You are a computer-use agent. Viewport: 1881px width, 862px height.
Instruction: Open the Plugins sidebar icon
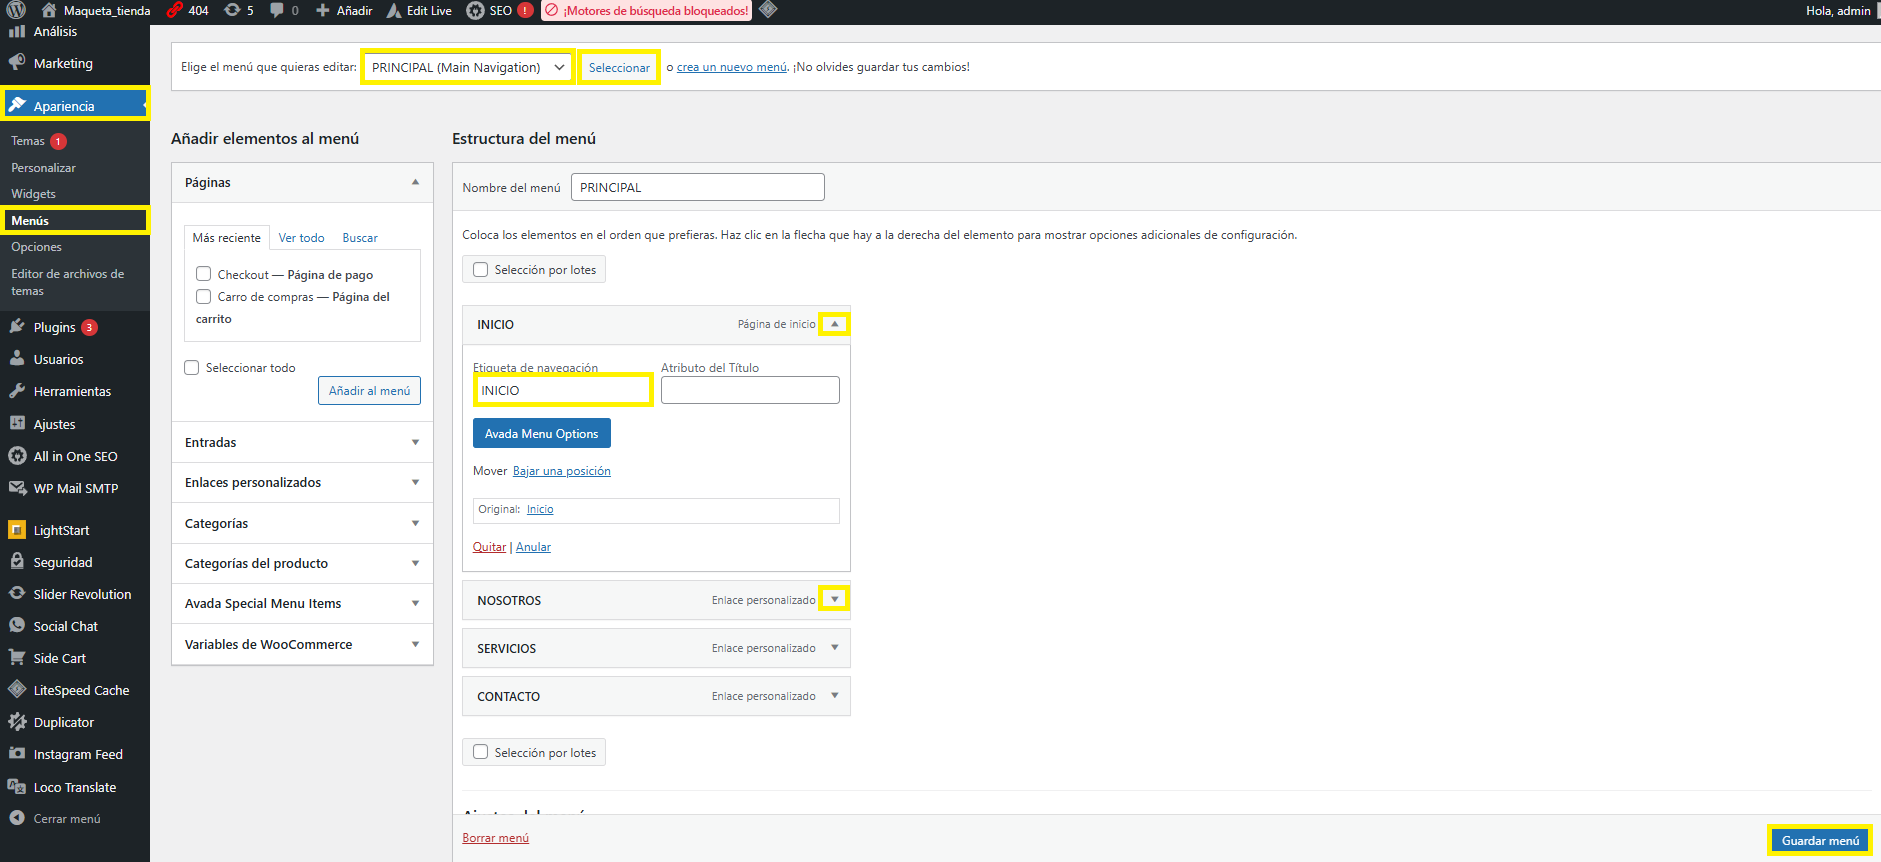pyautogui.click(x=17, y=327)
